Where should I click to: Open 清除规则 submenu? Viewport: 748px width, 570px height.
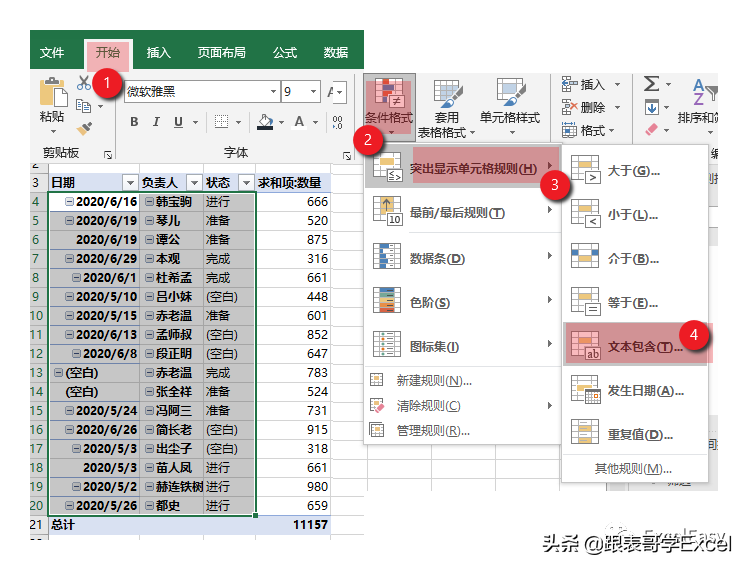coord(463,406)
